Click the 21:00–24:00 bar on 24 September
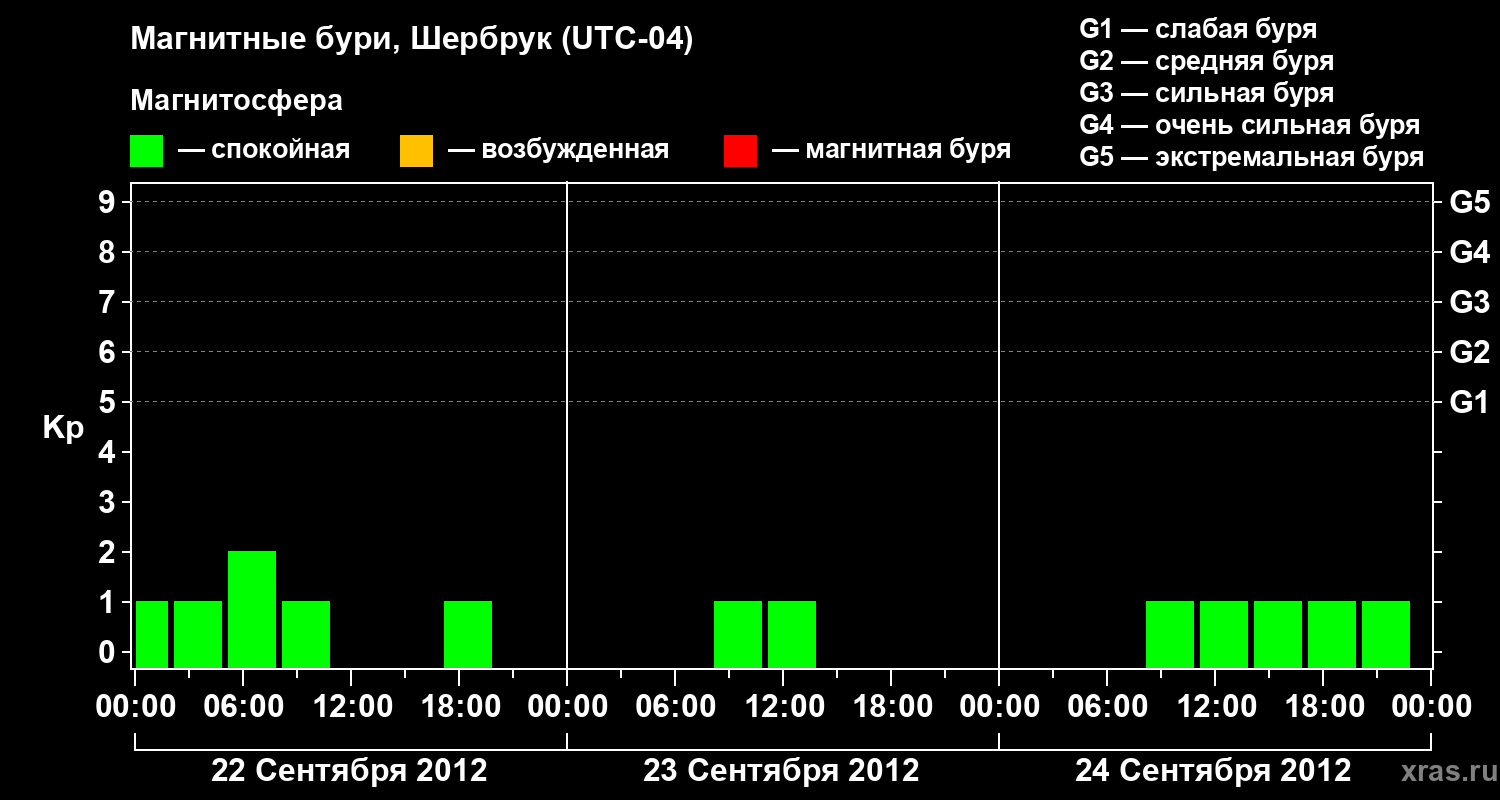The image size is (1500, 800). click(x=1386, y=634)
